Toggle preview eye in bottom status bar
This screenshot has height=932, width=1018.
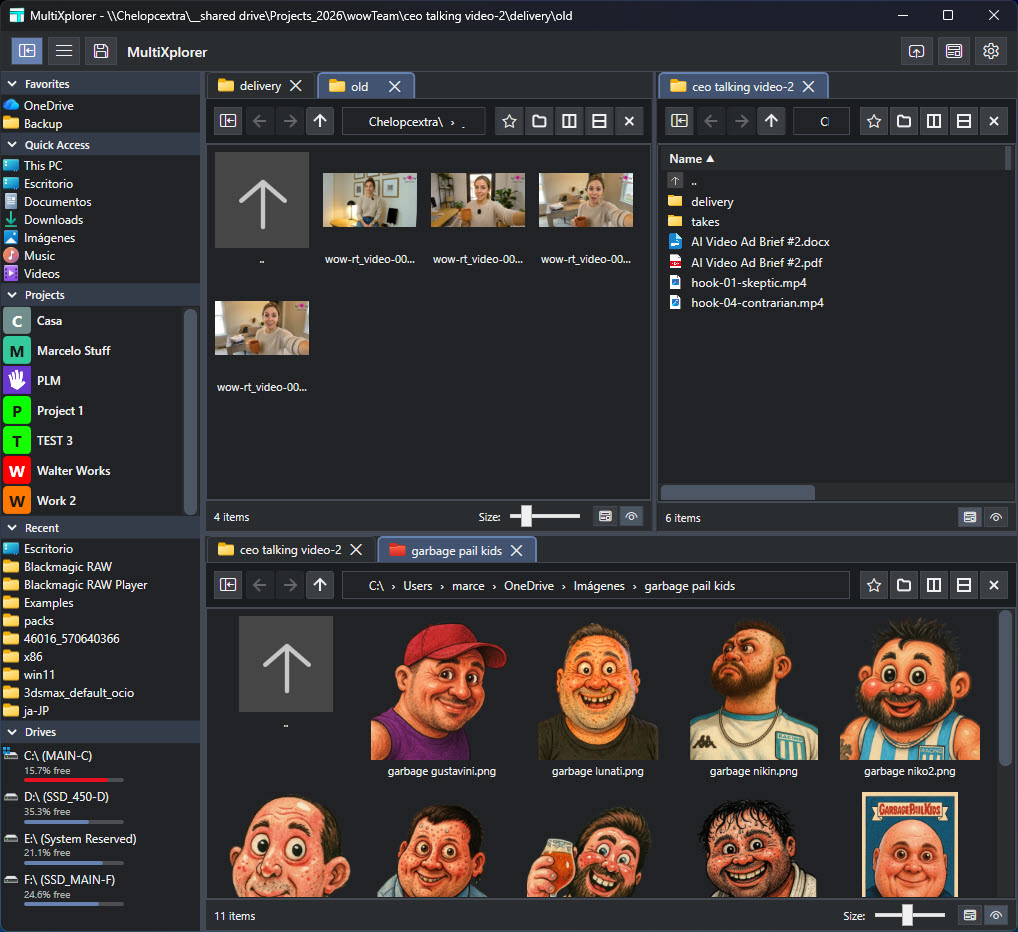[996, 915]
